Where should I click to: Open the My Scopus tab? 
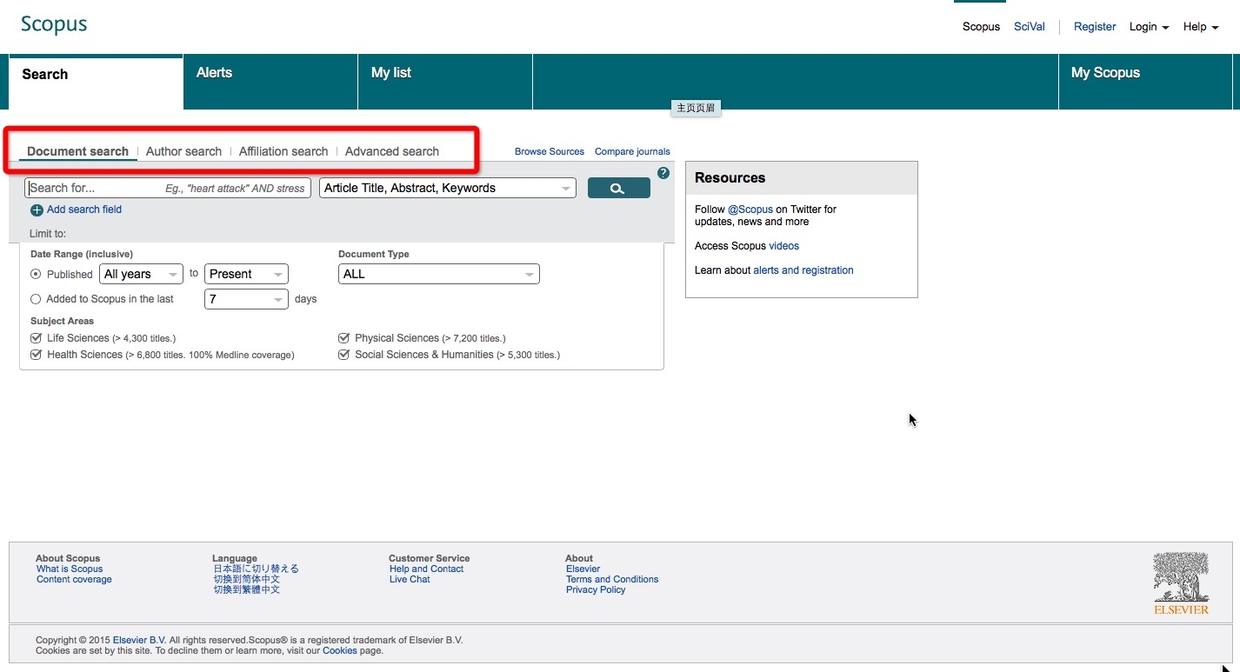(1145, 82)
